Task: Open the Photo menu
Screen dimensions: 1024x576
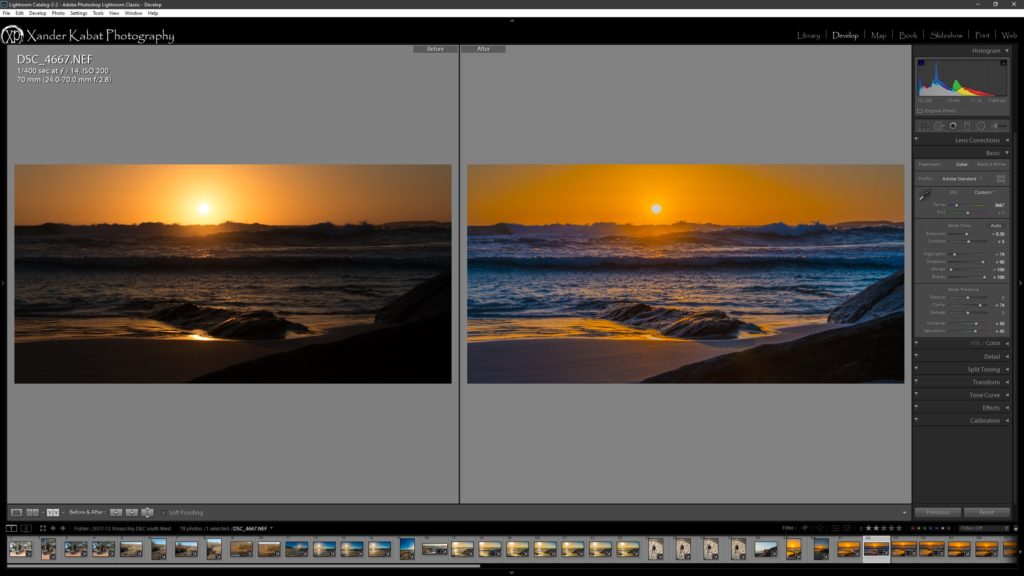Action: click(58, 13)
